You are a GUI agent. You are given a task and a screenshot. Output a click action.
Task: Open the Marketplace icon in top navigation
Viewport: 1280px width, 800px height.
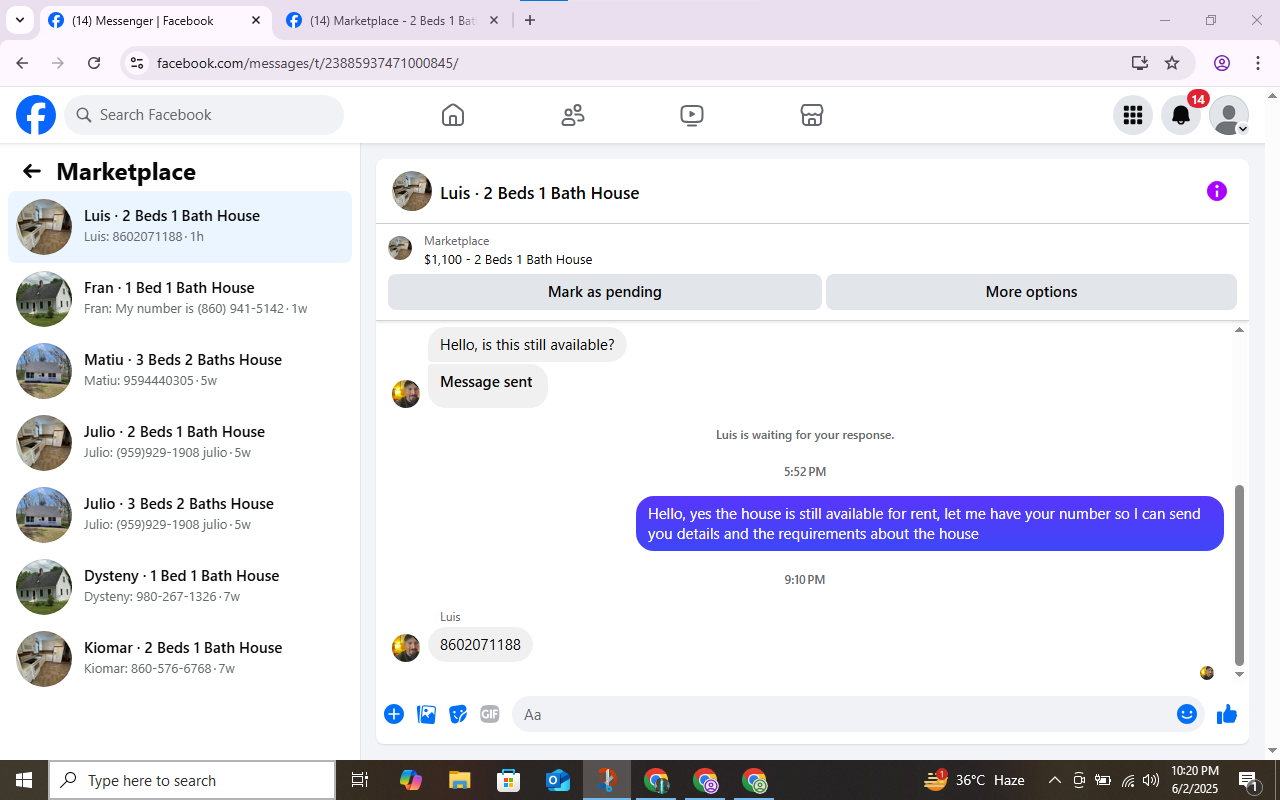coord(812,115)
